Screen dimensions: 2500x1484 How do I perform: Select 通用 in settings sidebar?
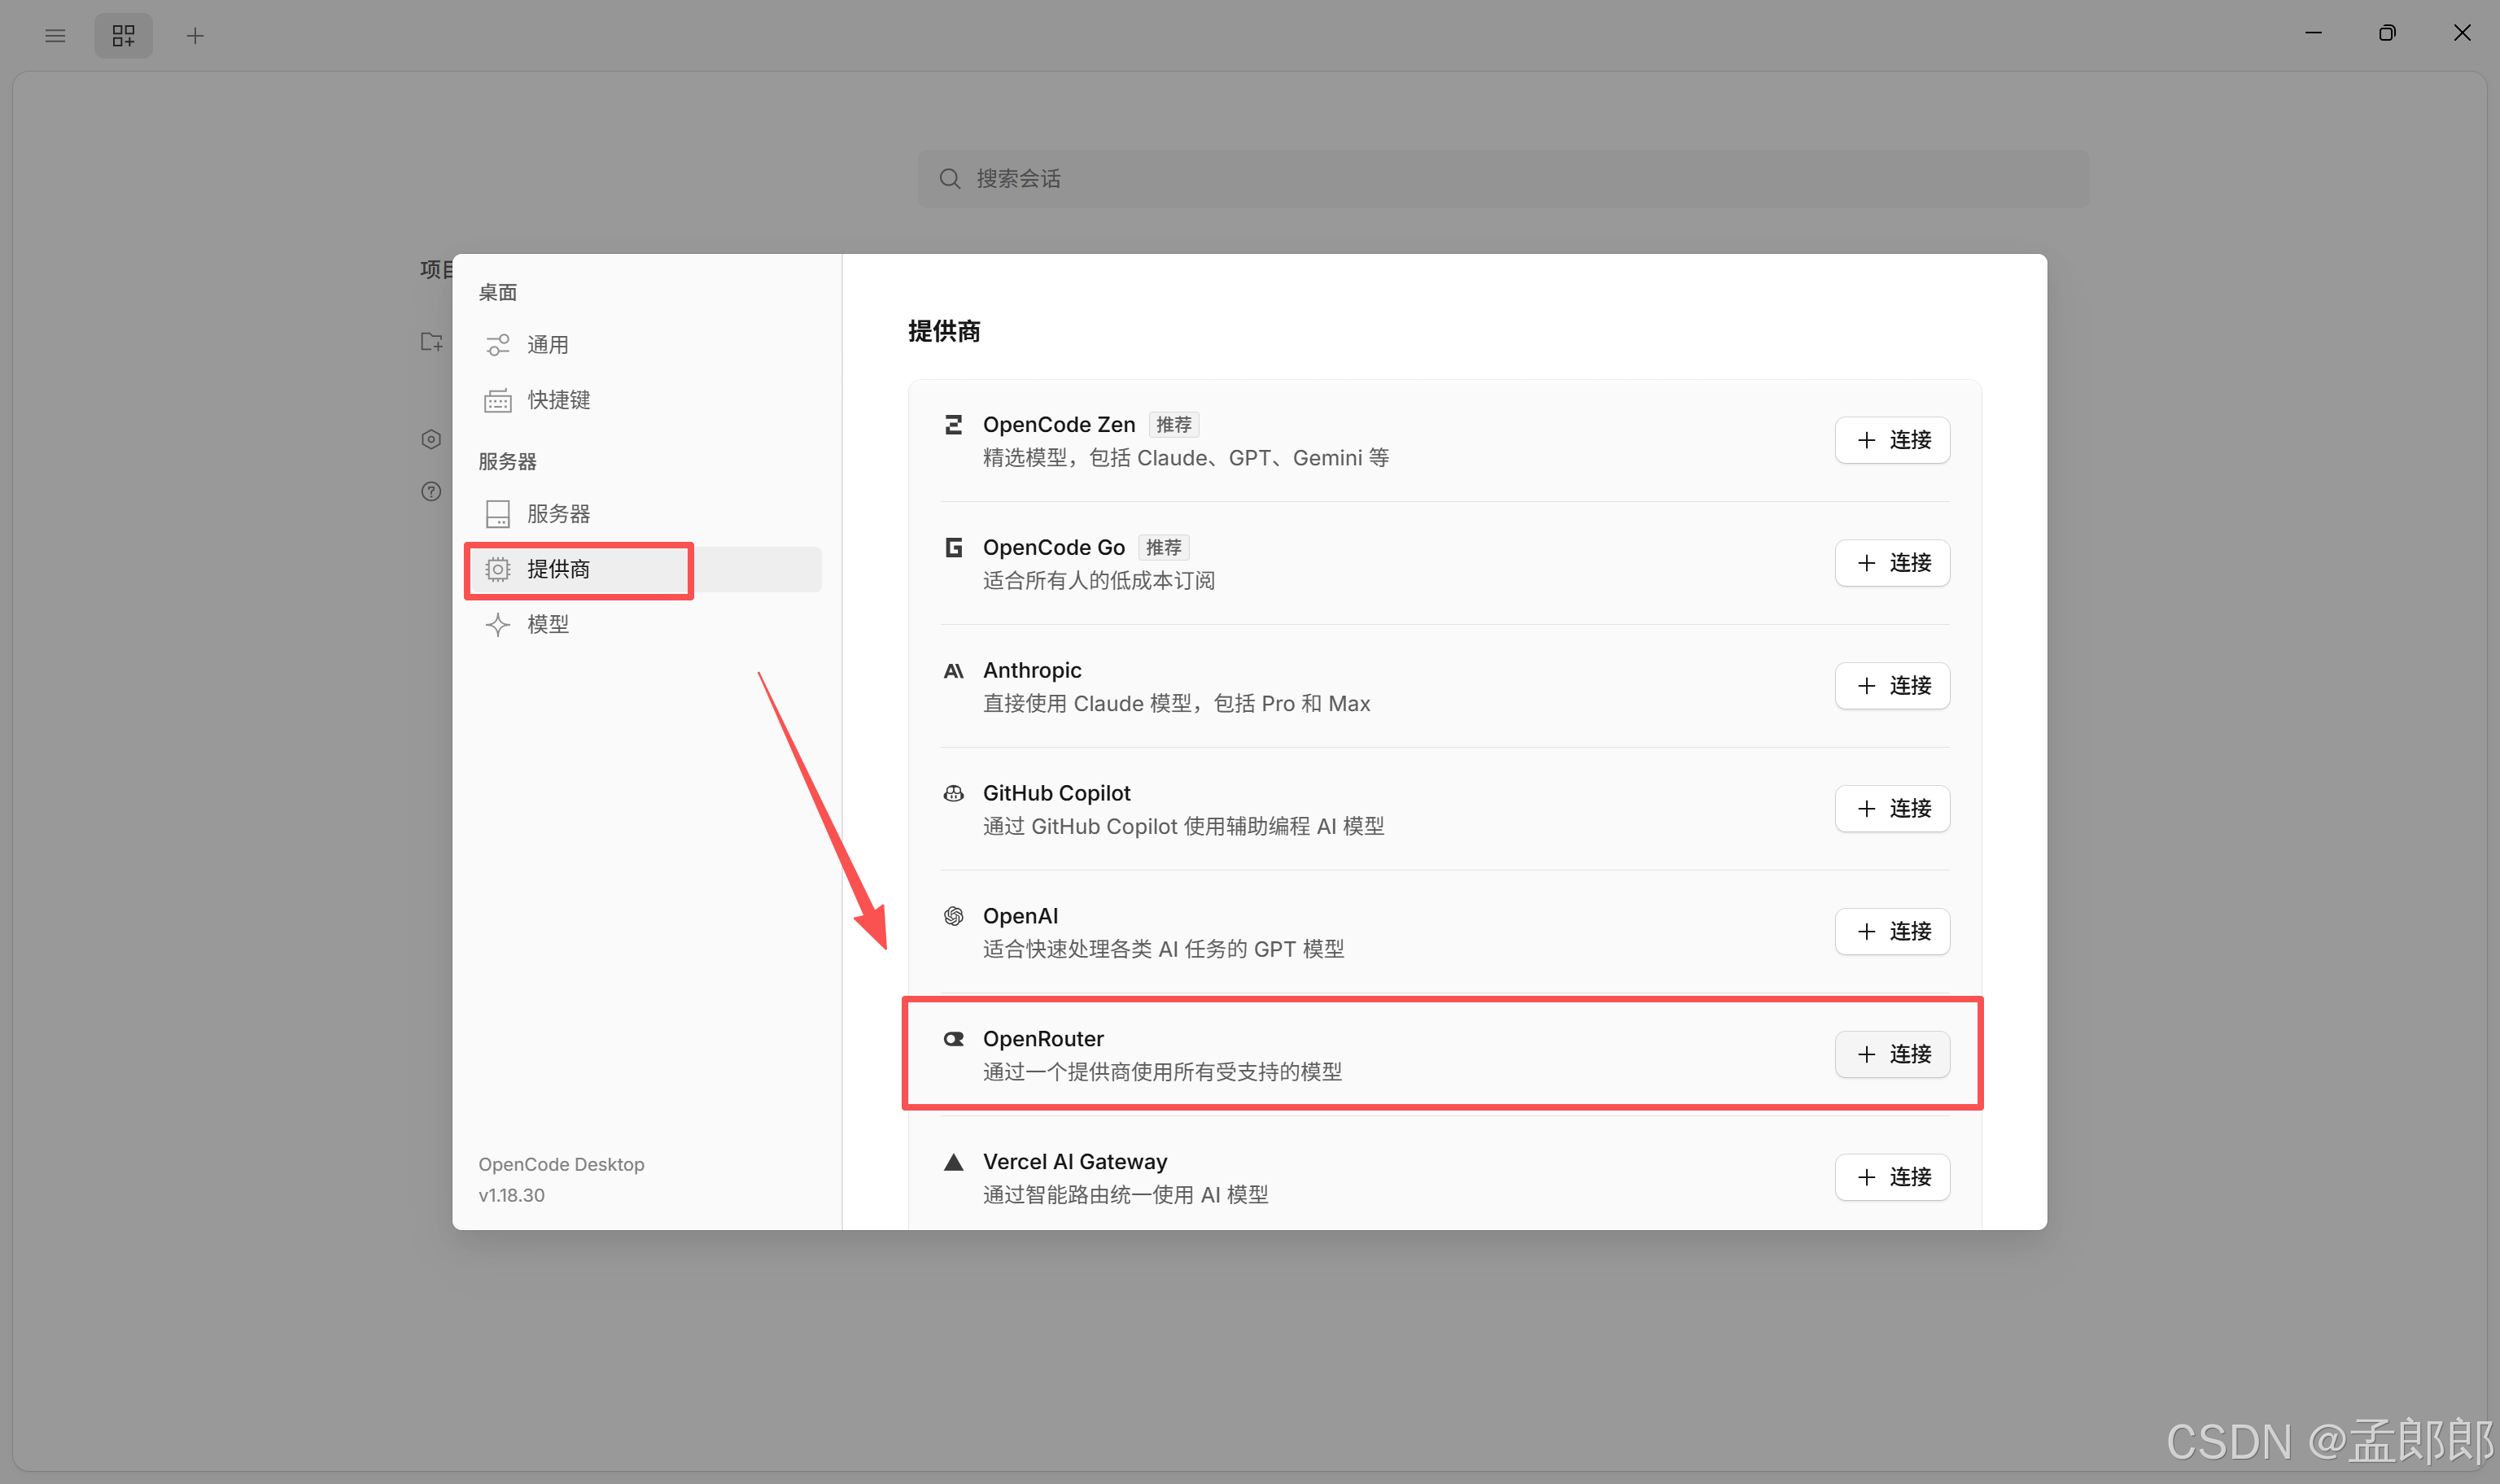[645, 345]
